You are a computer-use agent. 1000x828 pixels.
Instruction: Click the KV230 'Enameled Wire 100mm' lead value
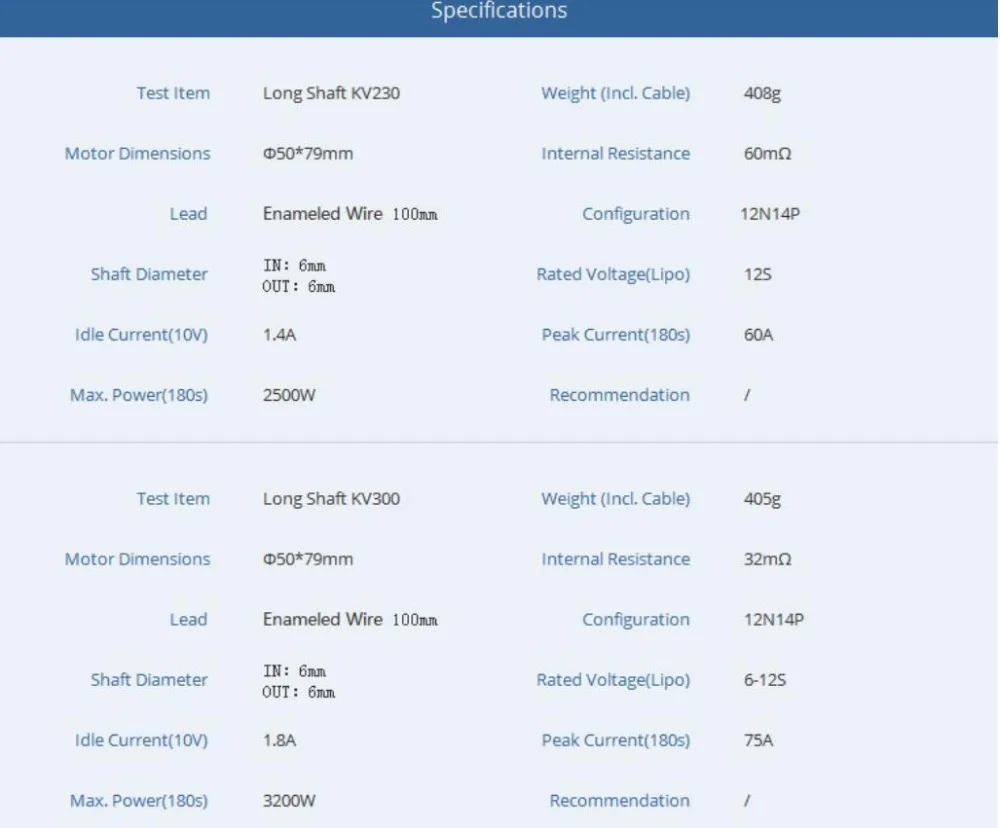(x=350, y=214)
